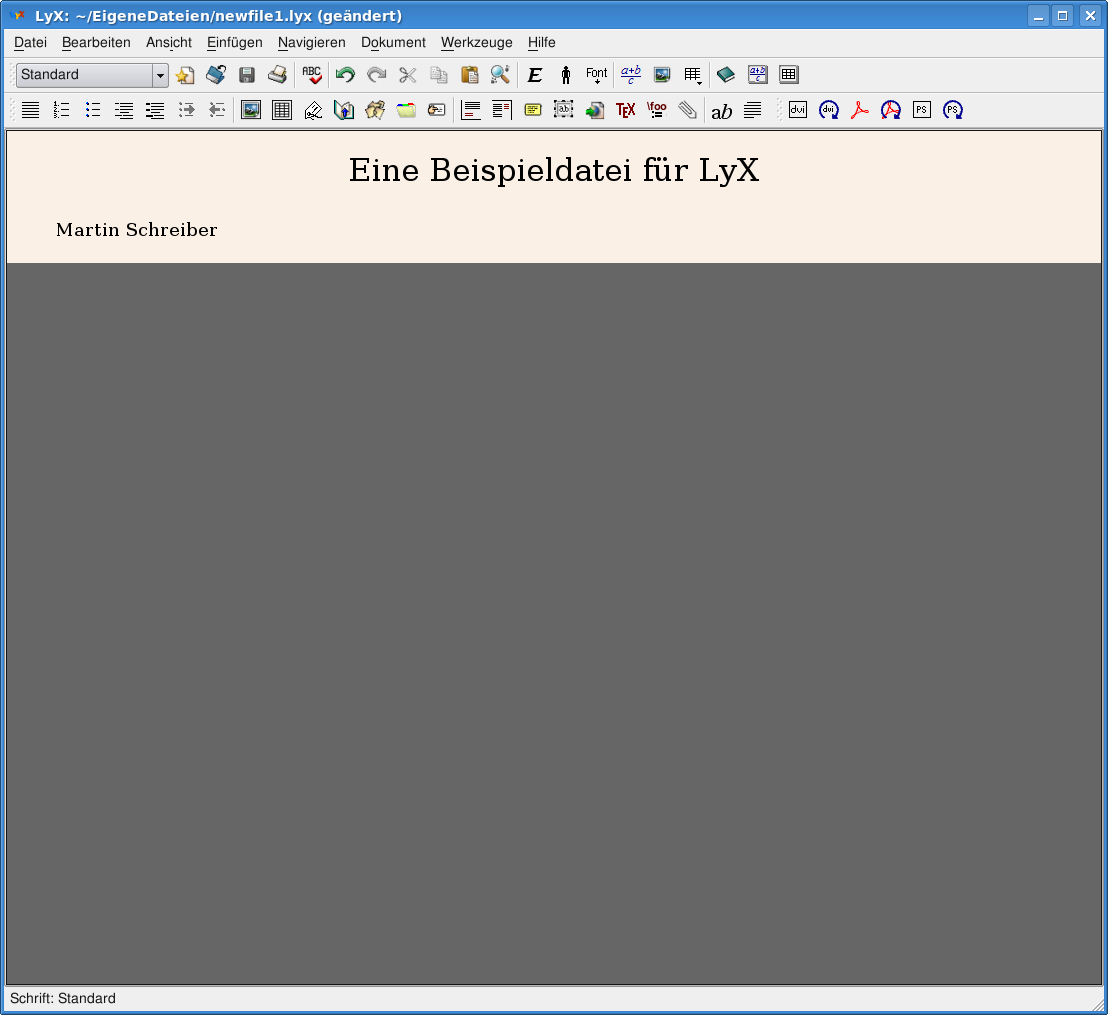Insert float figure icon in second toolbar
Viewport: 1108px width, 1015px height.
pos(251,110)
